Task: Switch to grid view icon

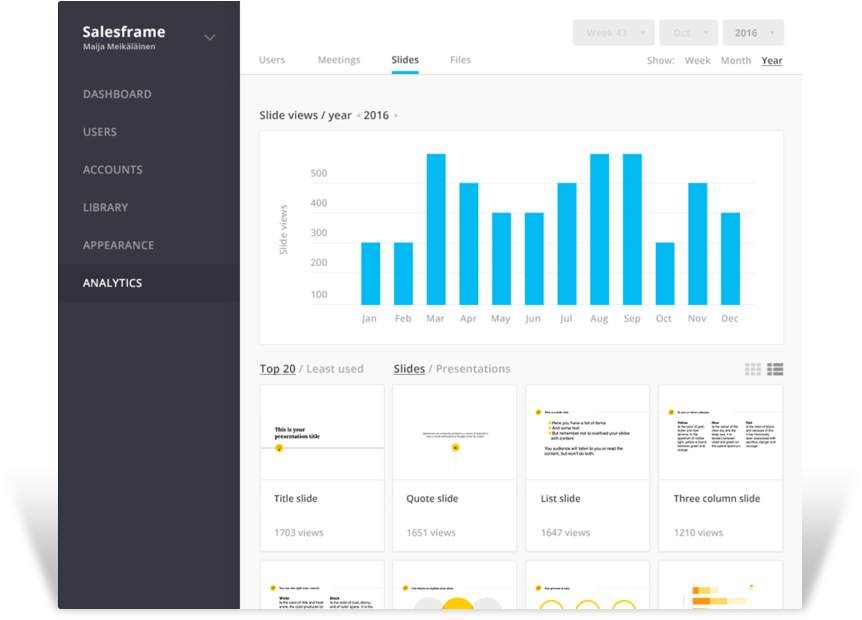Action: 753,369
